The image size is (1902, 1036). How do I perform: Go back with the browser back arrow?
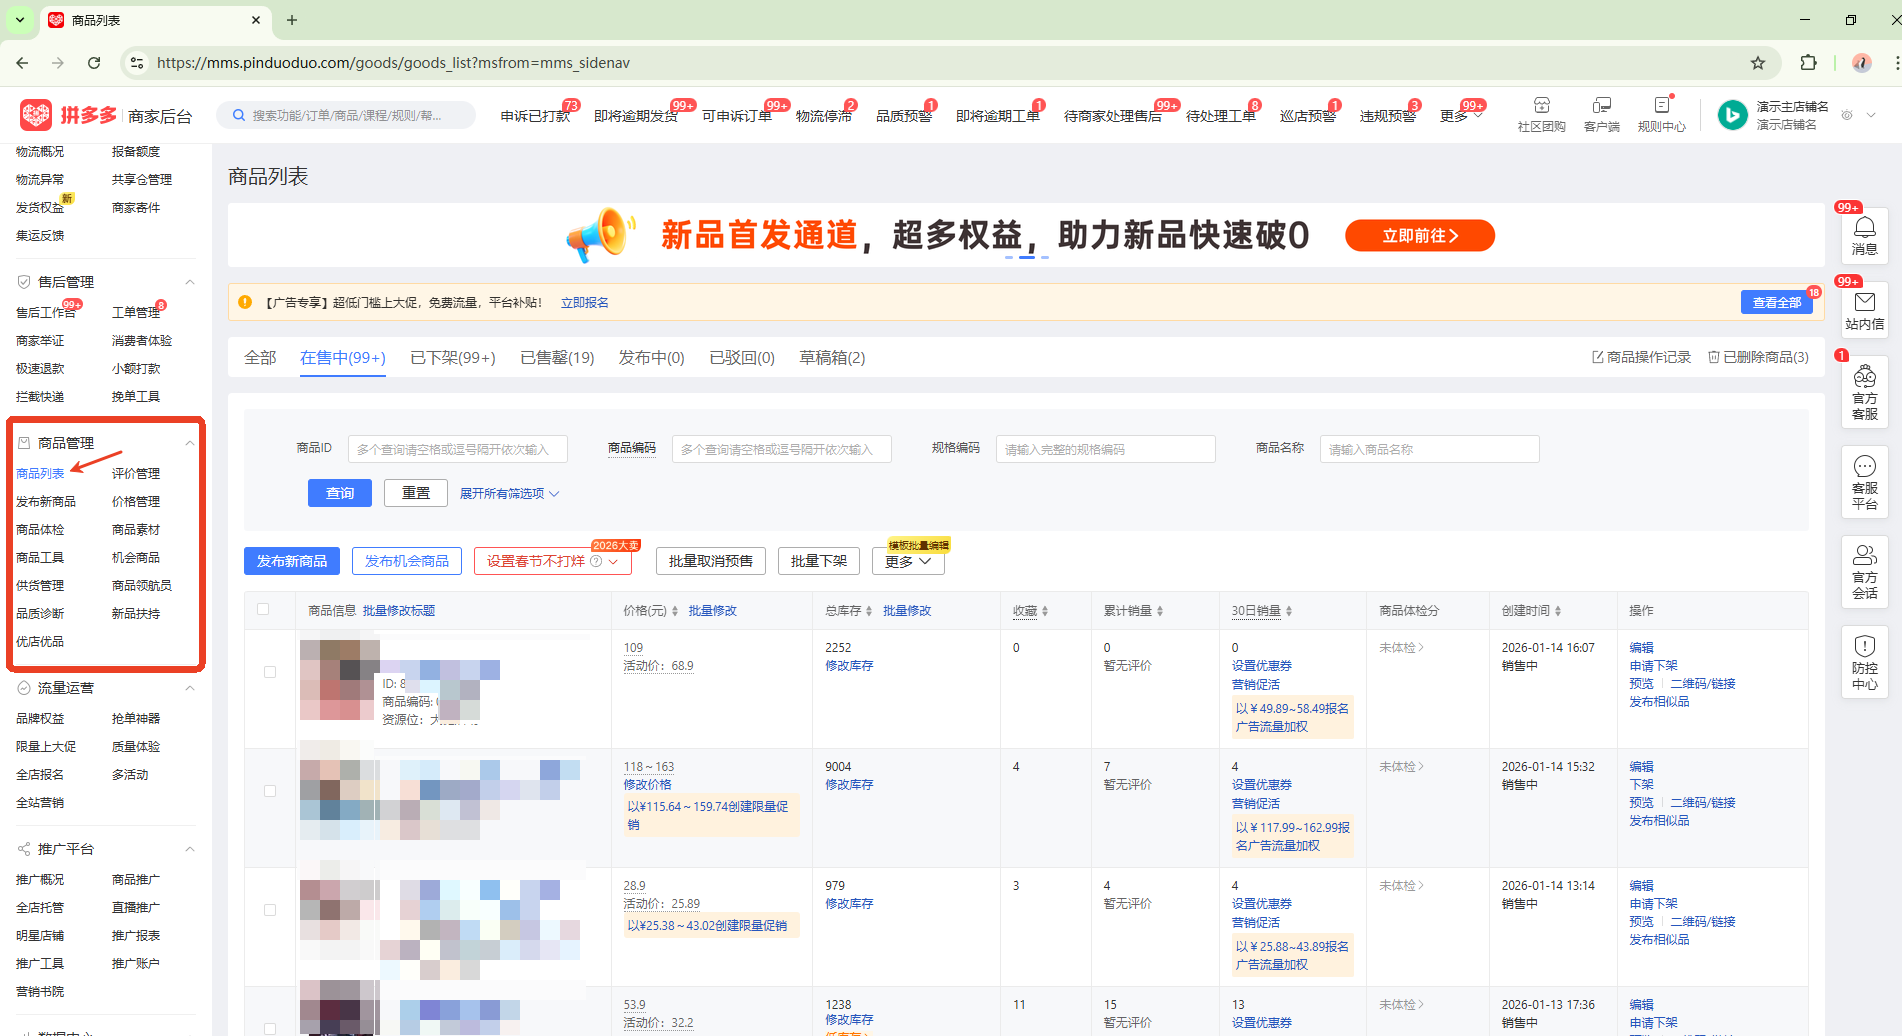(22, 63)
